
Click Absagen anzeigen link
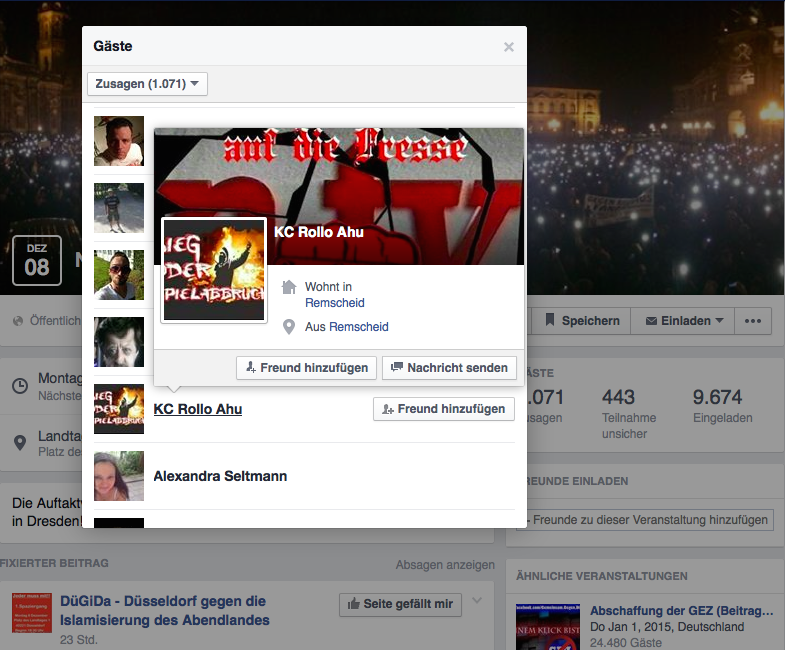(445, 564)
